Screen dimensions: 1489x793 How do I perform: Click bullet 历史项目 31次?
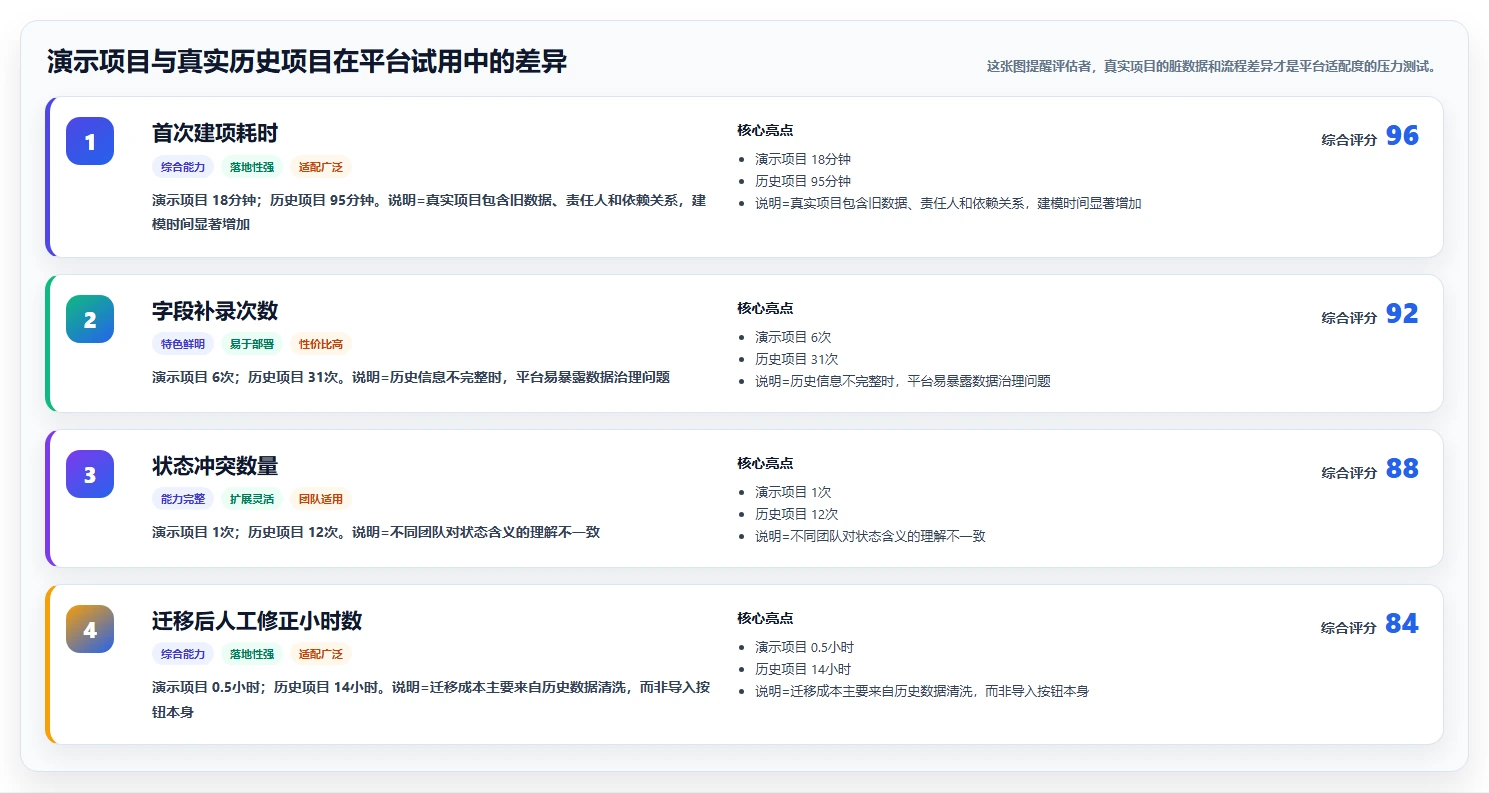[x=797, y=359]
